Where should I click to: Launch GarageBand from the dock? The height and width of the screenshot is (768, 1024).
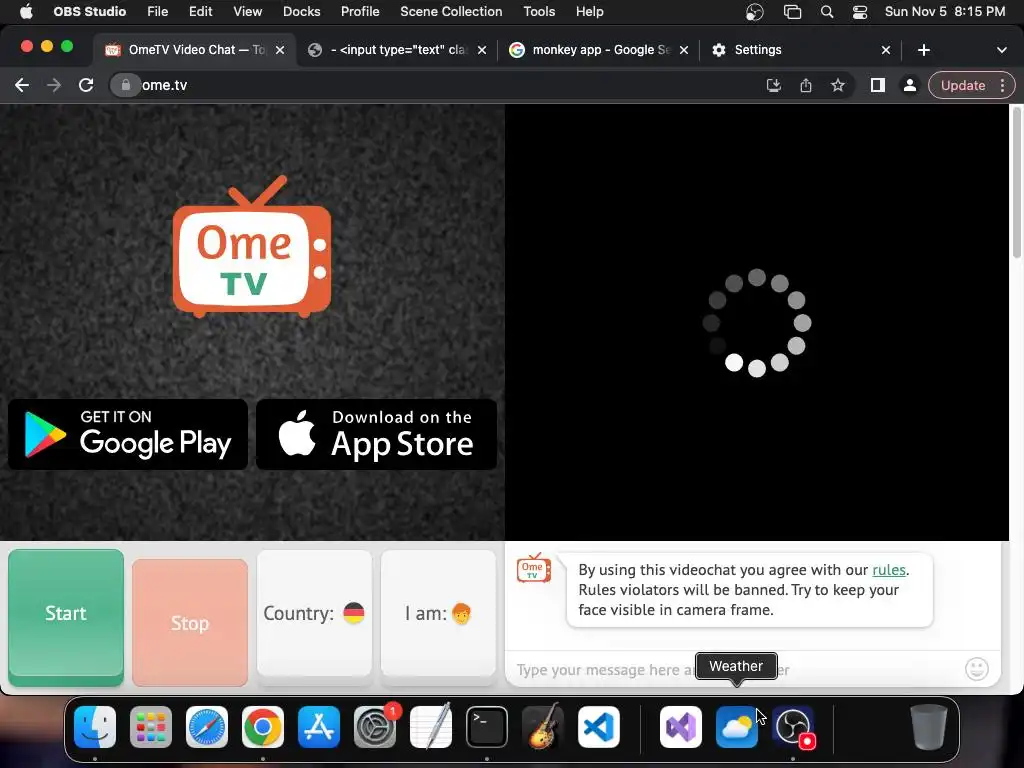[543, 727]
